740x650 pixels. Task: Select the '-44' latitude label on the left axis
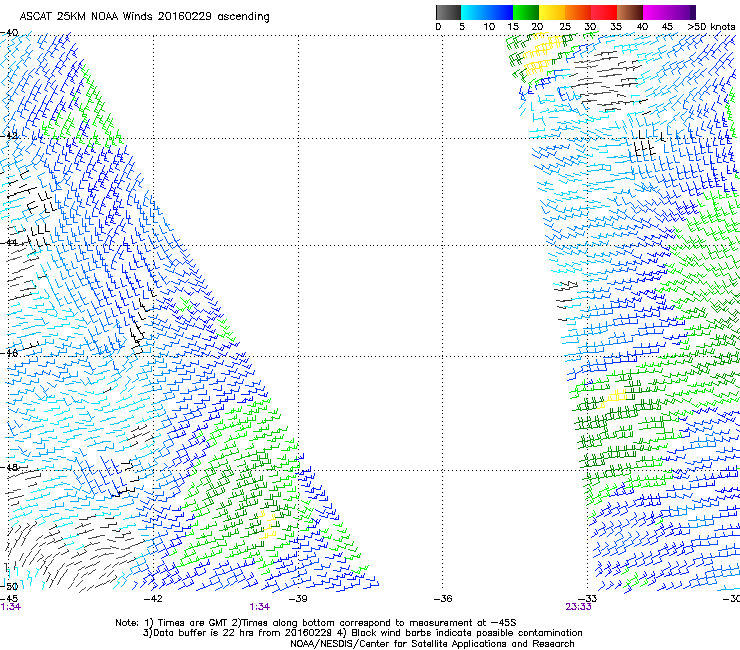pos(9,243)
